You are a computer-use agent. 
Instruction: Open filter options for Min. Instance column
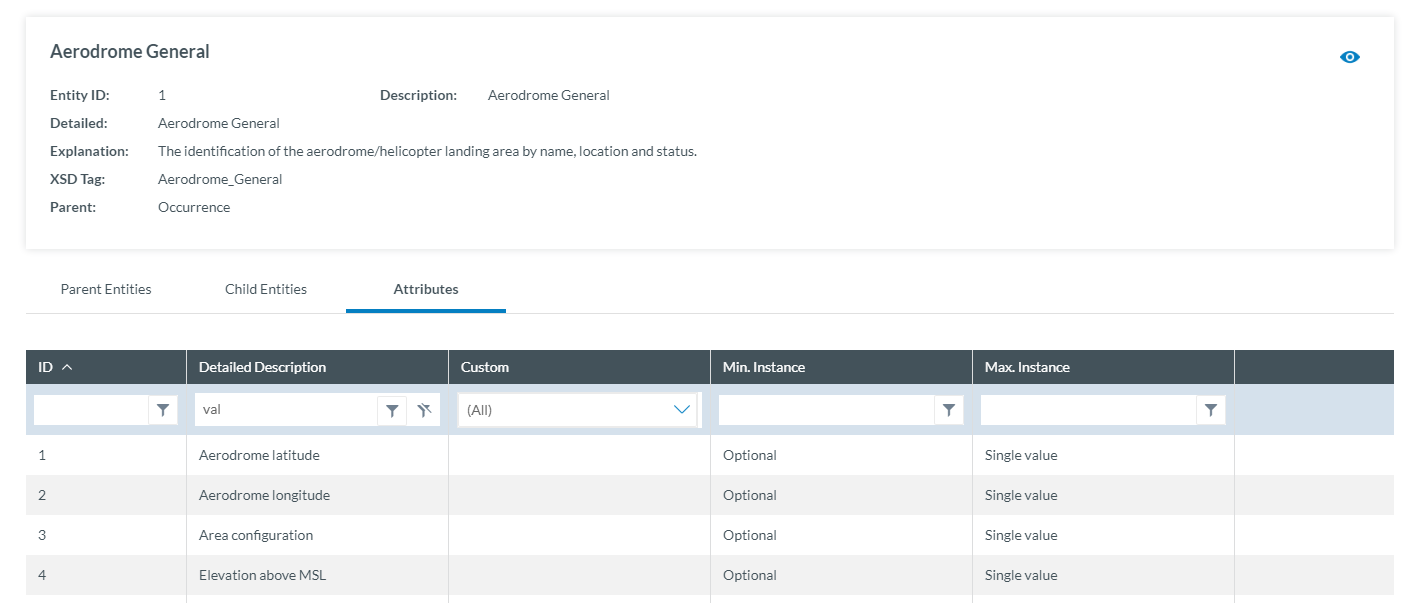point(949,410)
